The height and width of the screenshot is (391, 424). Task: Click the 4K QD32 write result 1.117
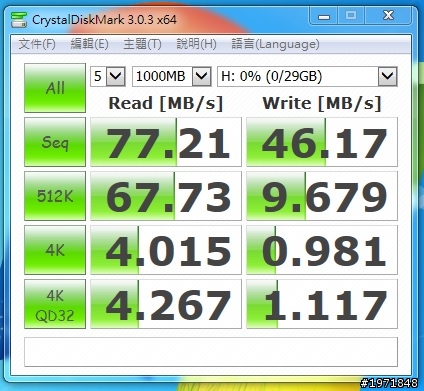322,304
